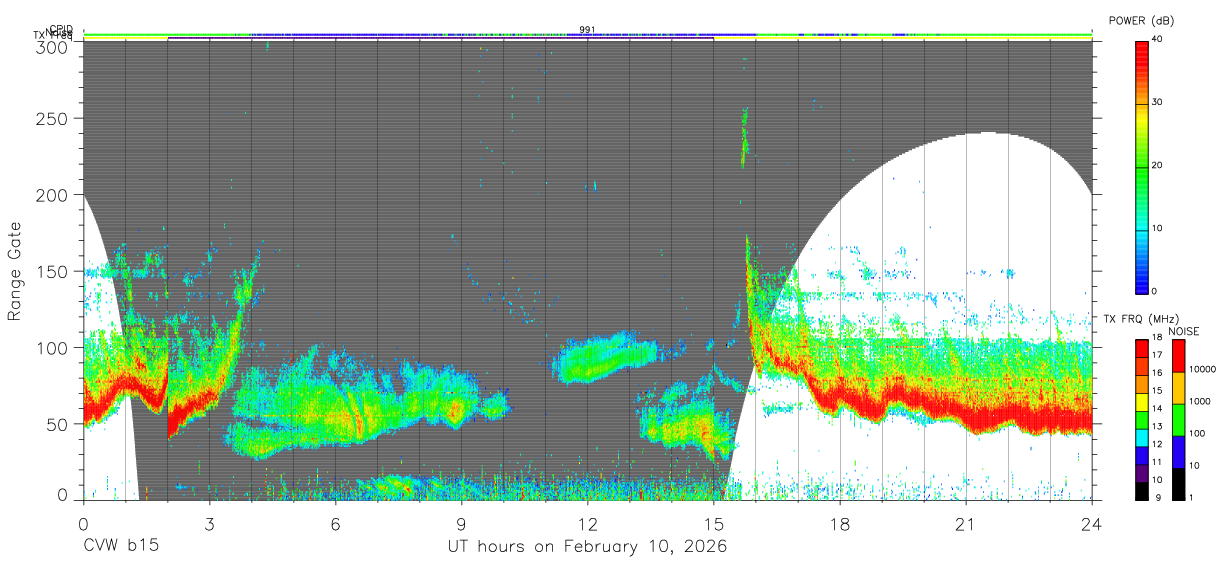Click the "12" UT hour tick label

click(587, 525)
